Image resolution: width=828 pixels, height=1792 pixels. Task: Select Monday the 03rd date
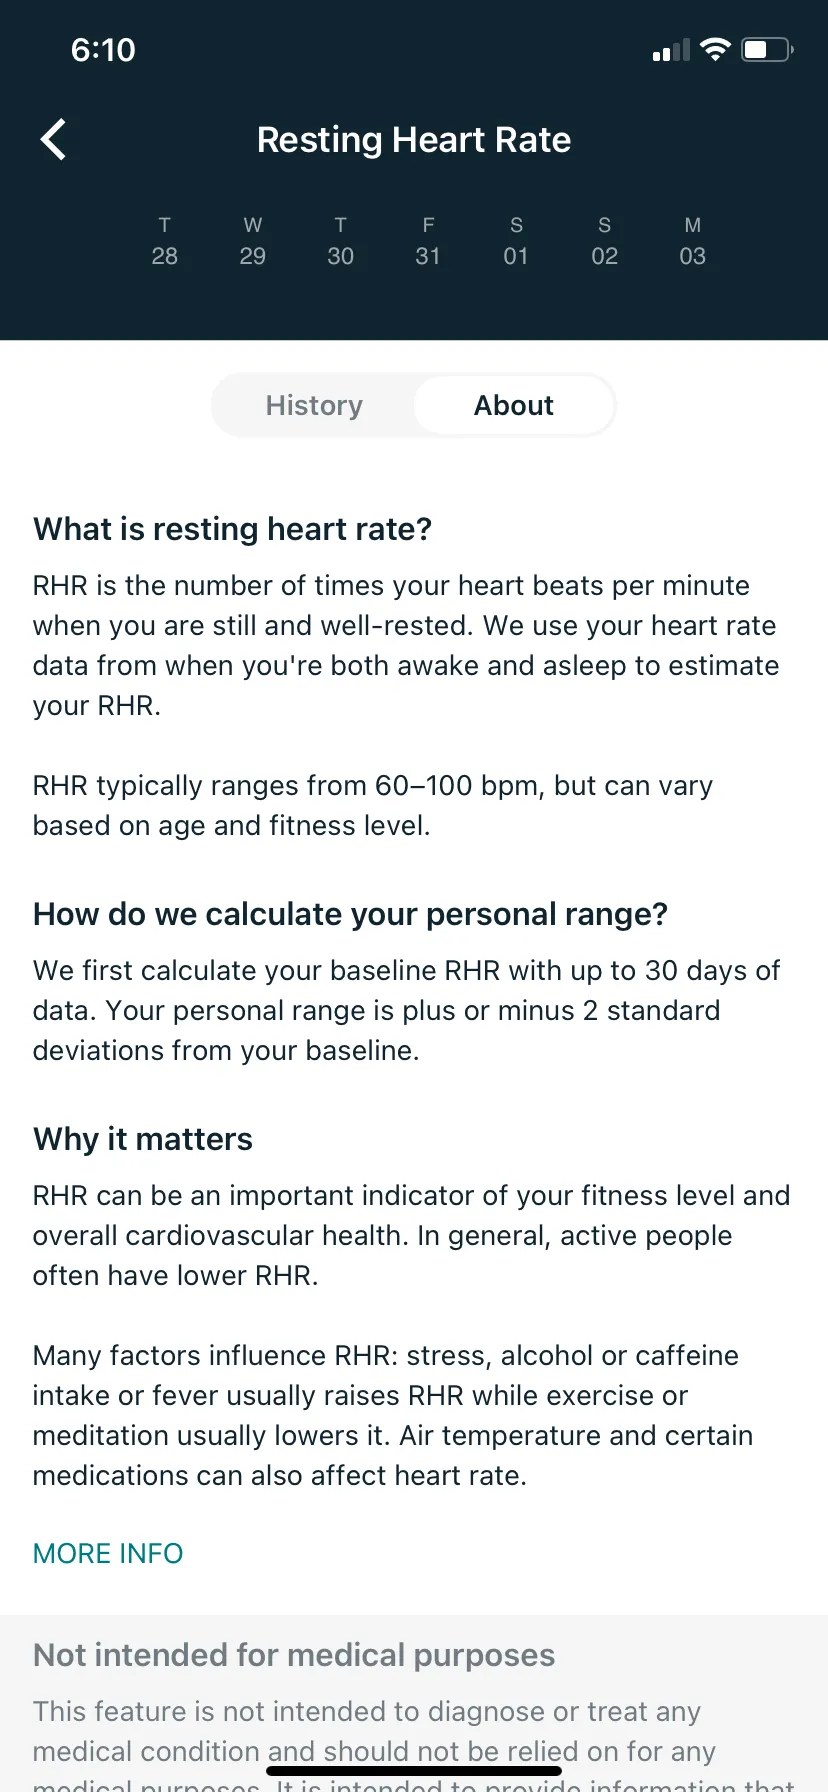tap(692, 241)
